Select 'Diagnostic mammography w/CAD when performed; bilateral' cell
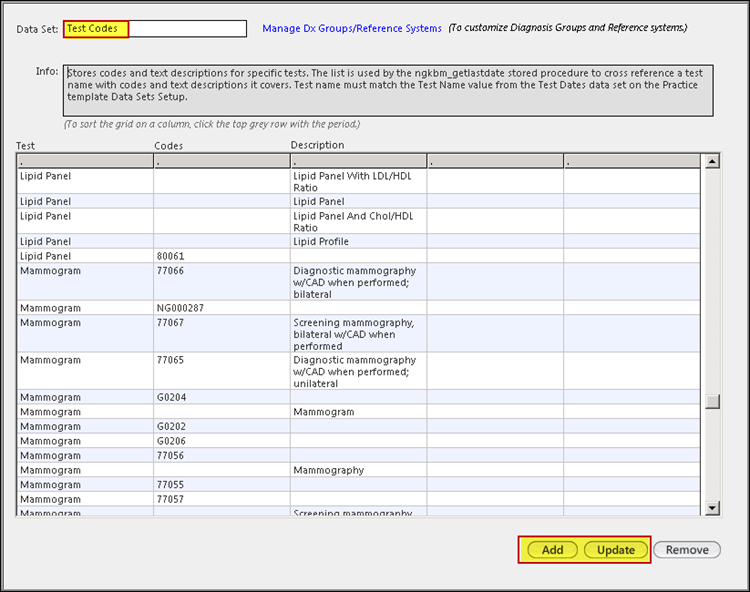 [359, 282]
